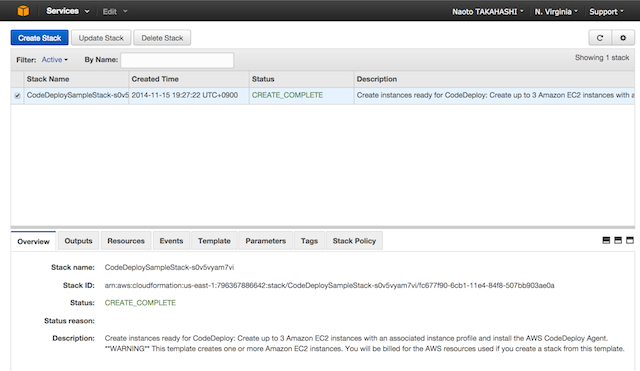Click 'Showing 1 stack' count text

click(x=602, y=58)
